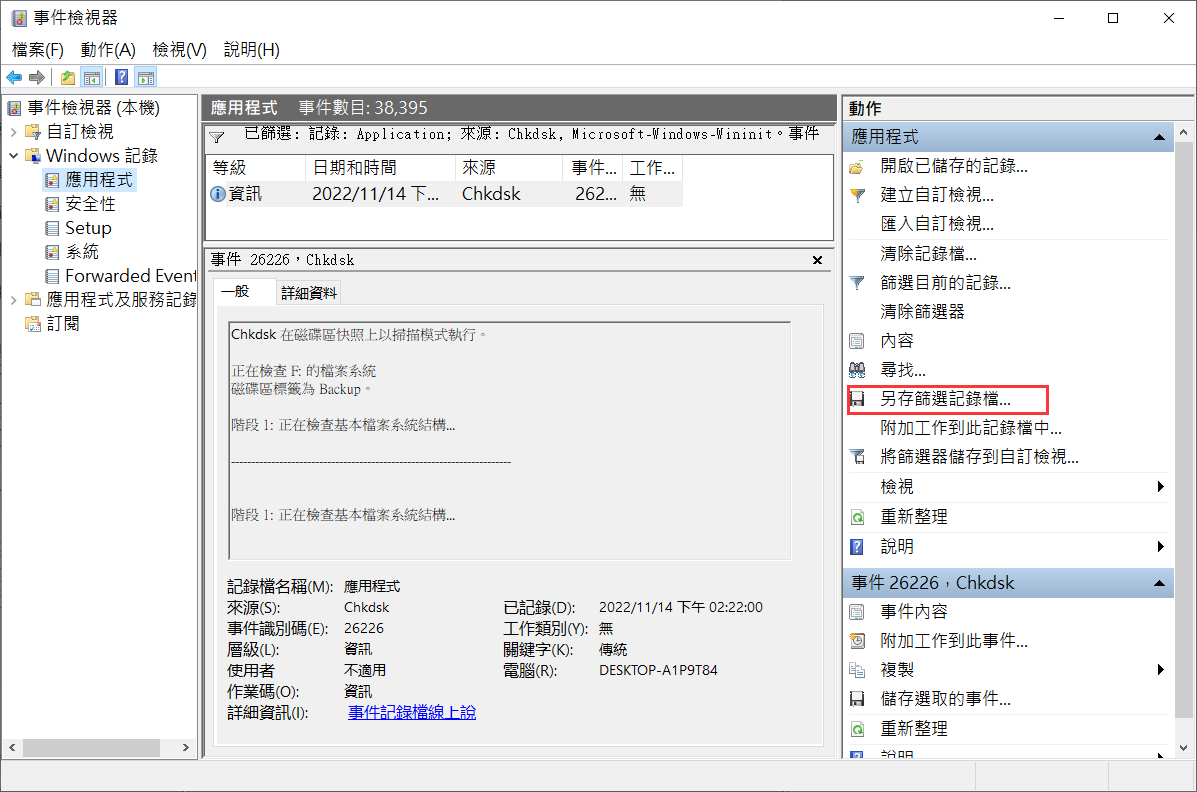
Task: Click actions pane scrollbar up arrow
Action: tap(1183, 133)
